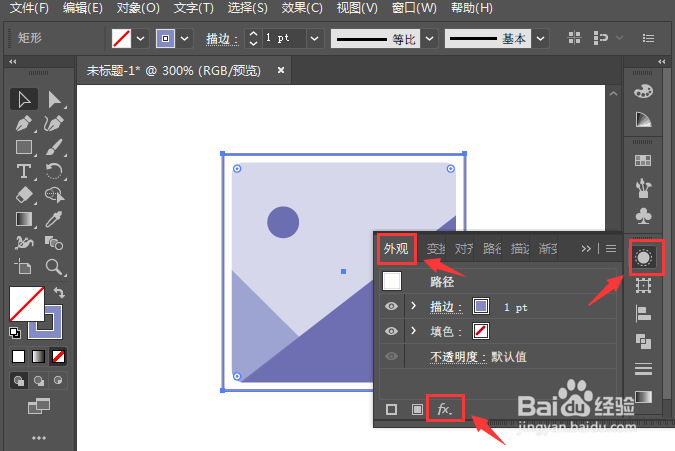This screenshot has width=675, height=451.
Task: Open the Align panel dock icon
Action: pyautogui.click(x=643, y=313)
